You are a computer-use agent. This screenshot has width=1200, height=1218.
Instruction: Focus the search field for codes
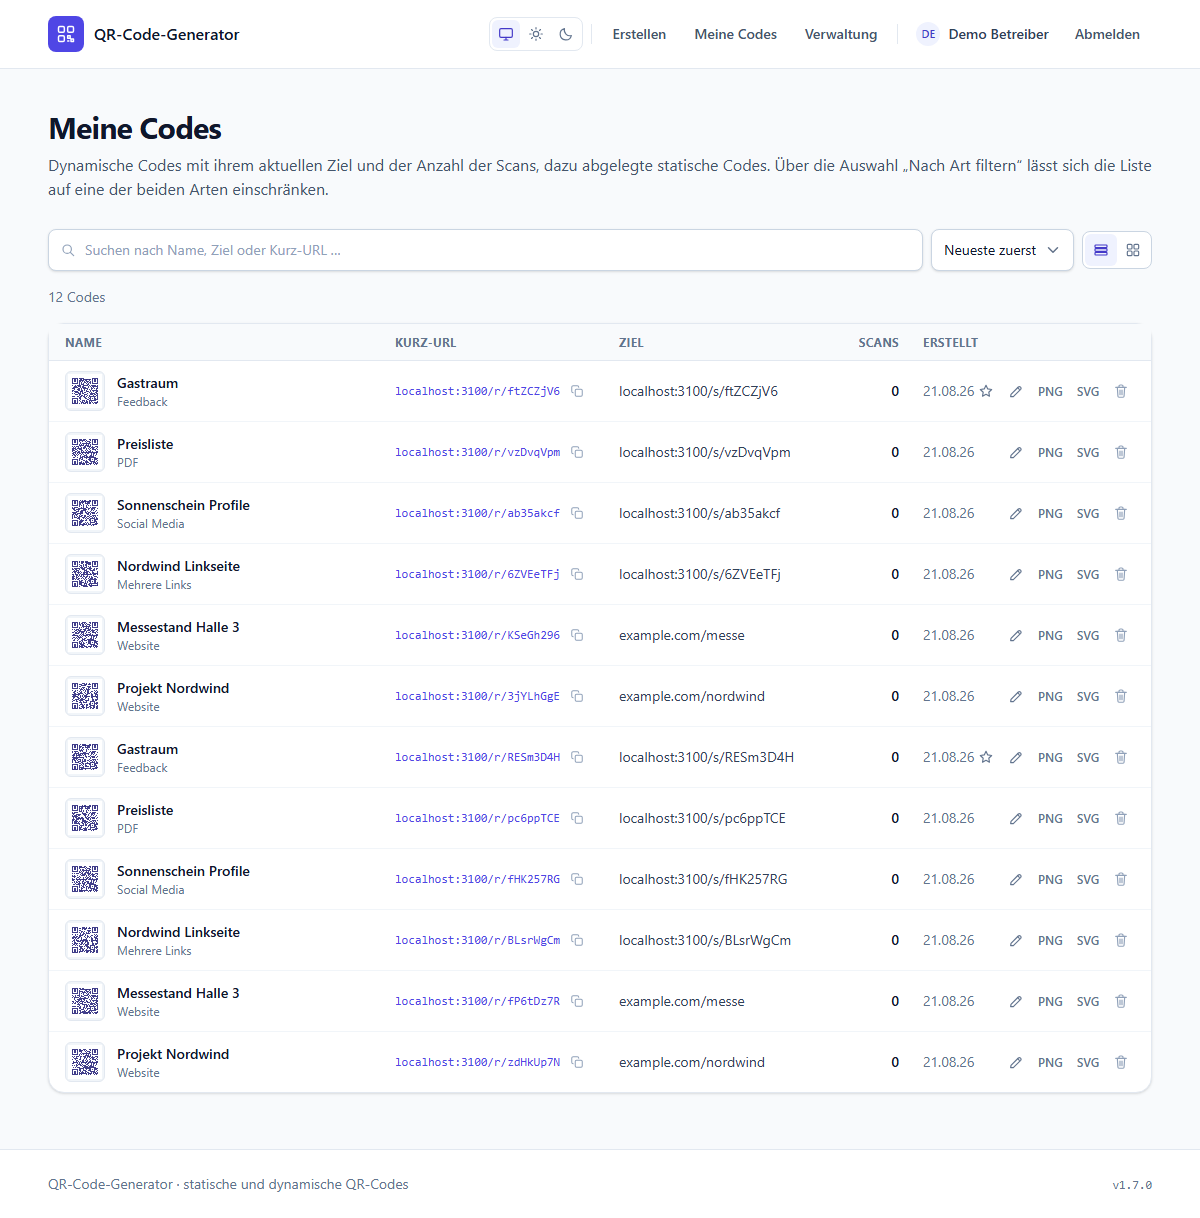click(485, 250)
